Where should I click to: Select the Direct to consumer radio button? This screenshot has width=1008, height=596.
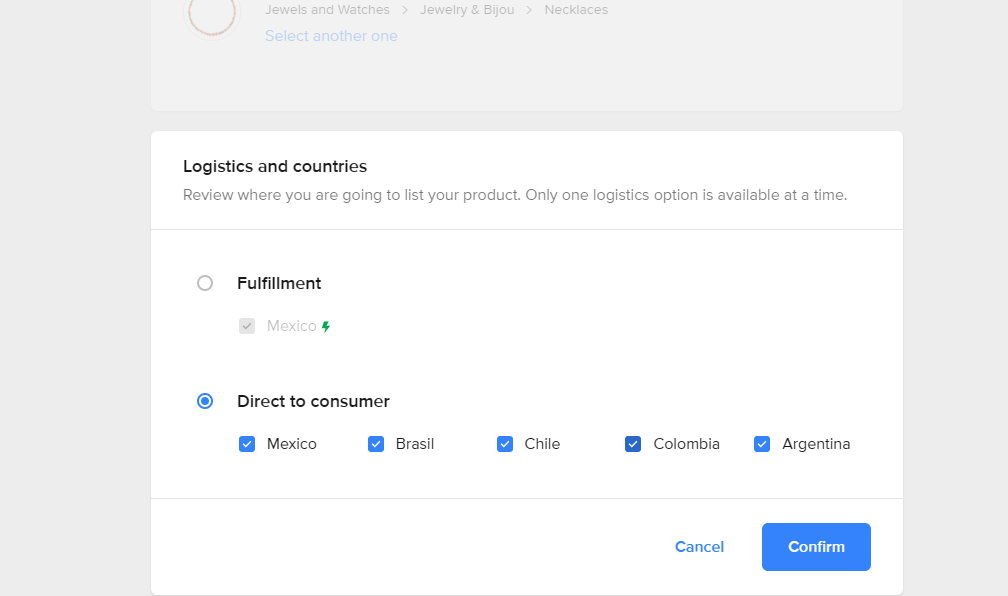click(x=205, y=401)
